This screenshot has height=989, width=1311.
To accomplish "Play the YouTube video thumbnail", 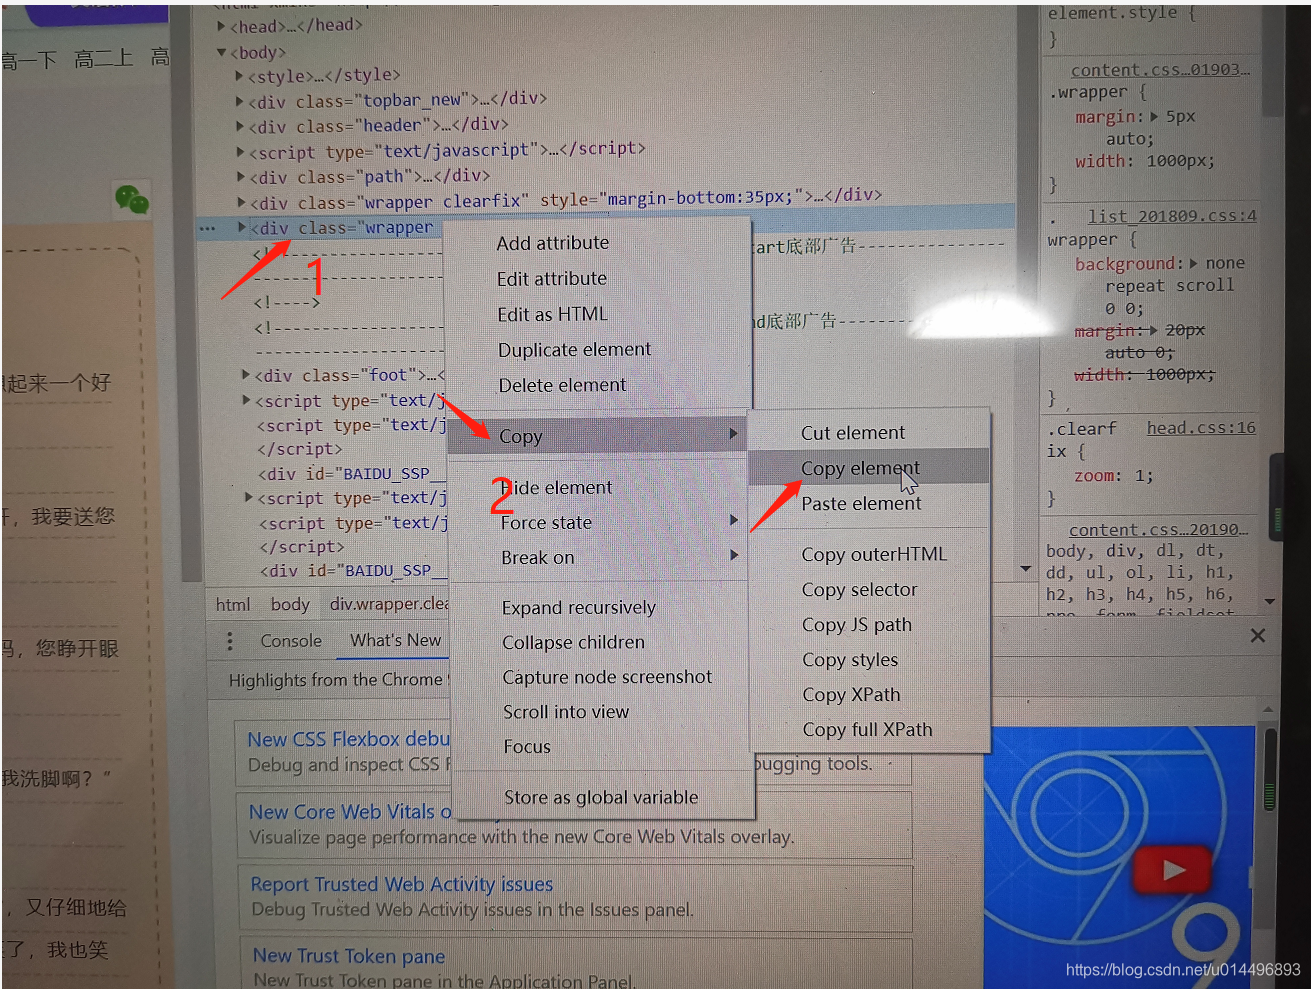I will pos(1173,871).
